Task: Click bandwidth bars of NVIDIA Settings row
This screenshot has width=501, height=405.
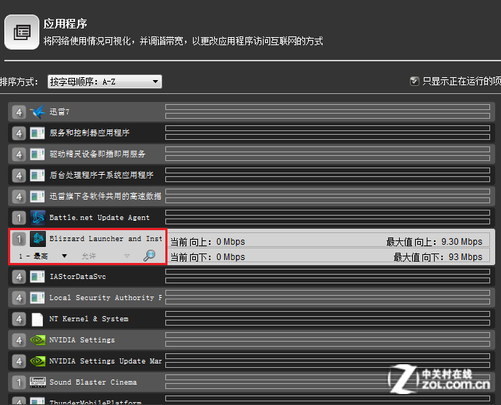Action: pyautogui.click(x=327, y=340)
